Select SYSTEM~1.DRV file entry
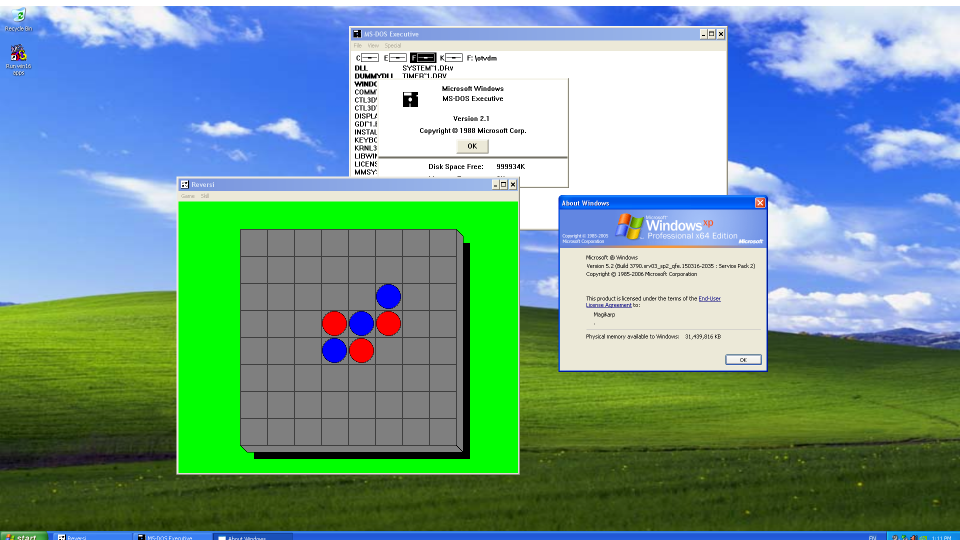The width and height of the screenshot is (960, 540). click(428, 68)
